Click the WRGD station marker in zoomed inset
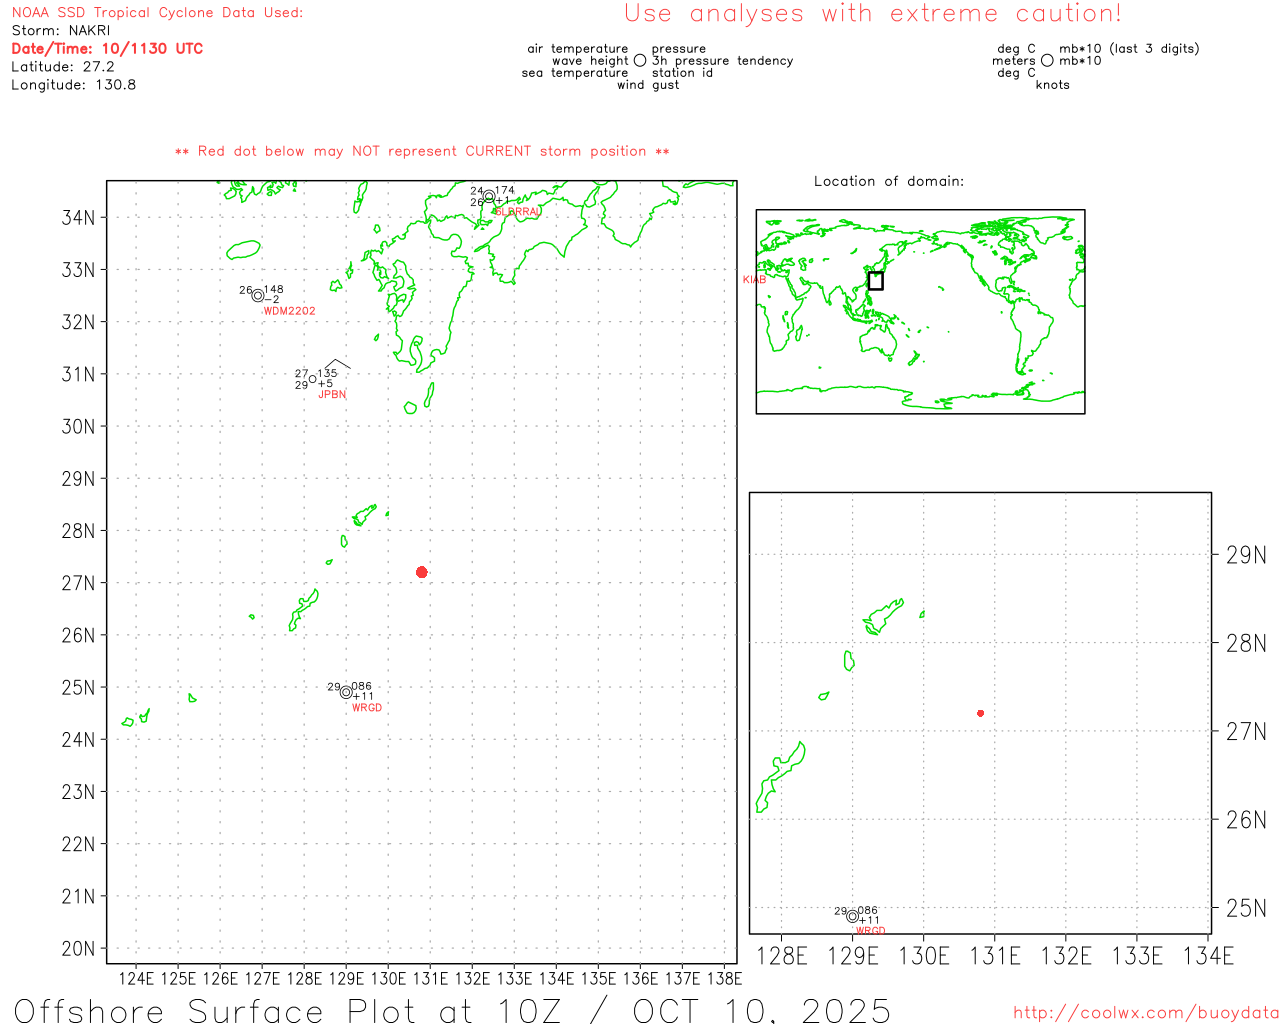The image size is (1280, 1024). point(852,916)
